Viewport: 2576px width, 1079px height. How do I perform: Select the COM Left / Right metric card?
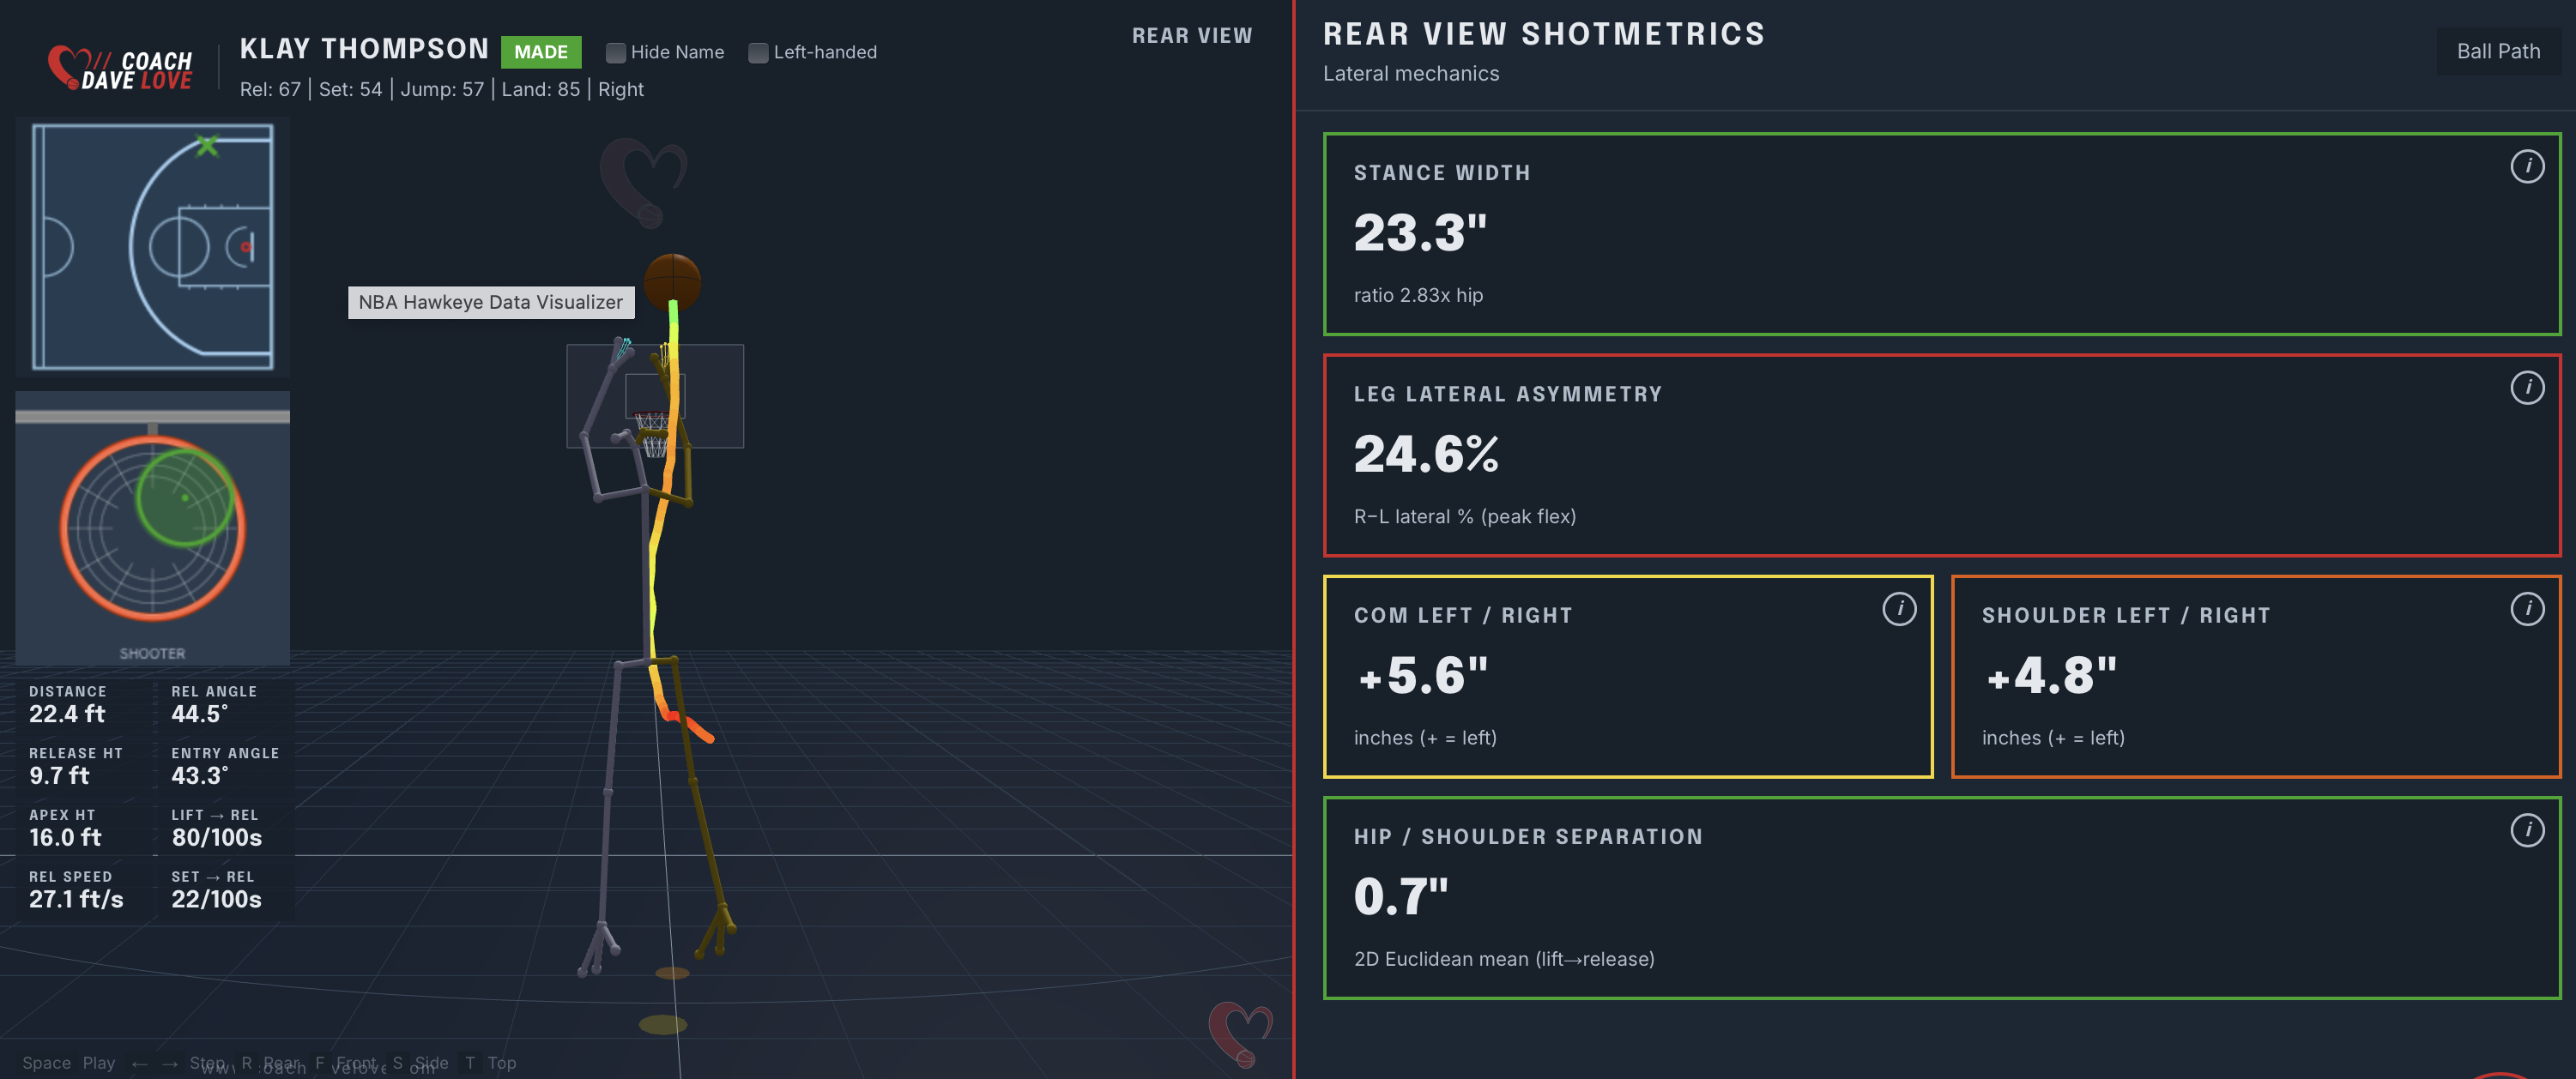coord(1627,676)
